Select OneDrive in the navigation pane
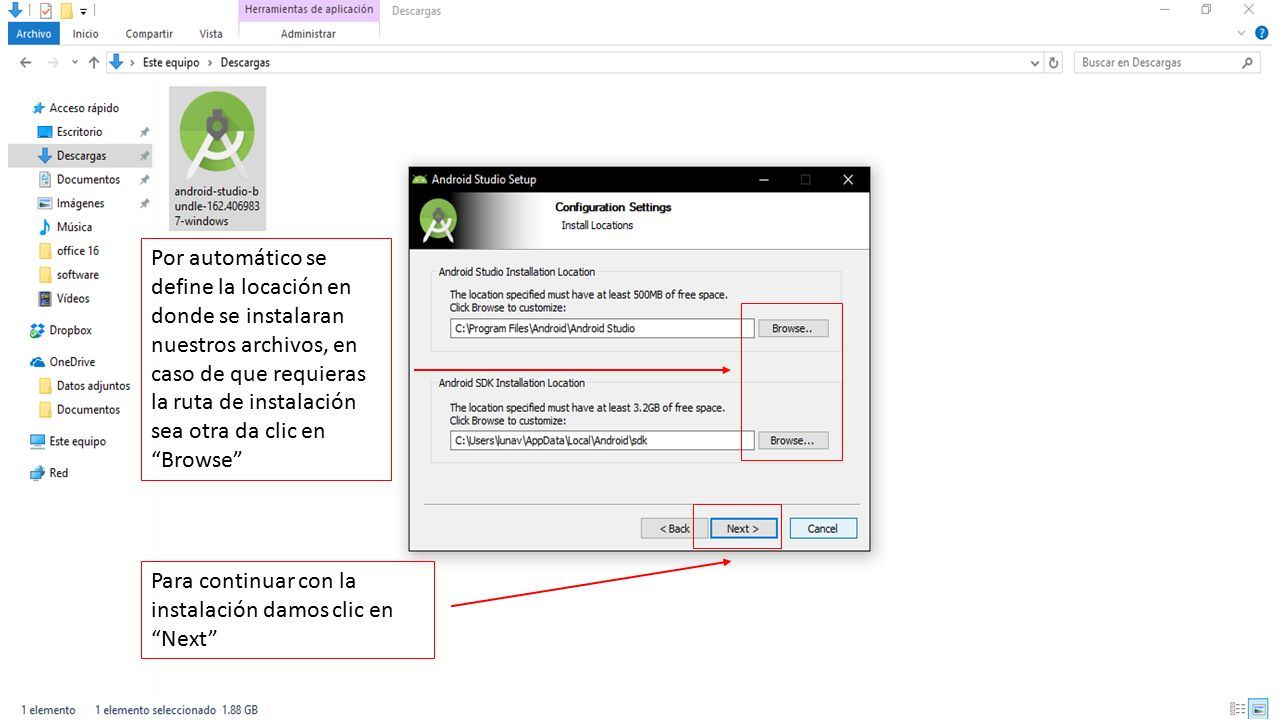The height and width of the screenshot is (720, 1280). coord(72,362)
